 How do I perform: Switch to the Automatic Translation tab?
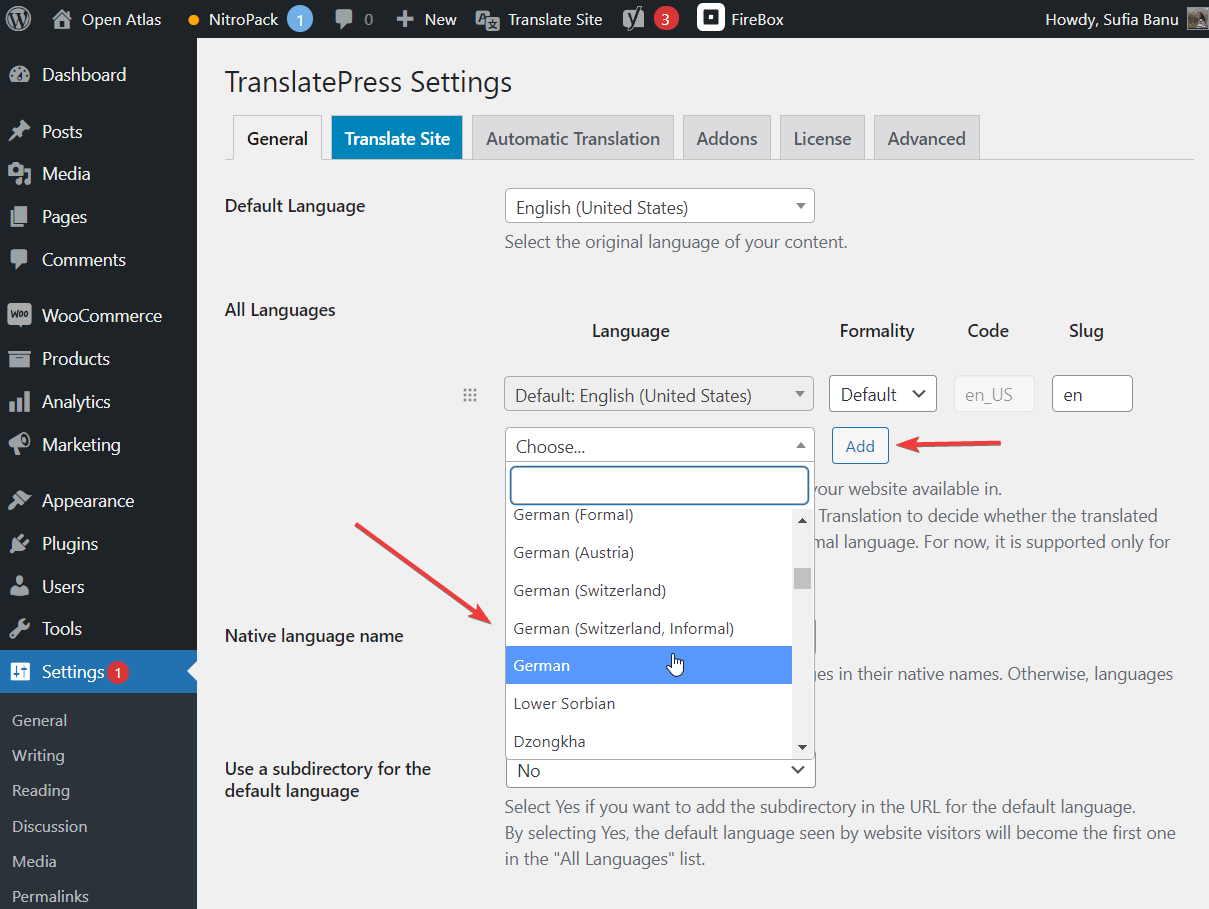572,137
